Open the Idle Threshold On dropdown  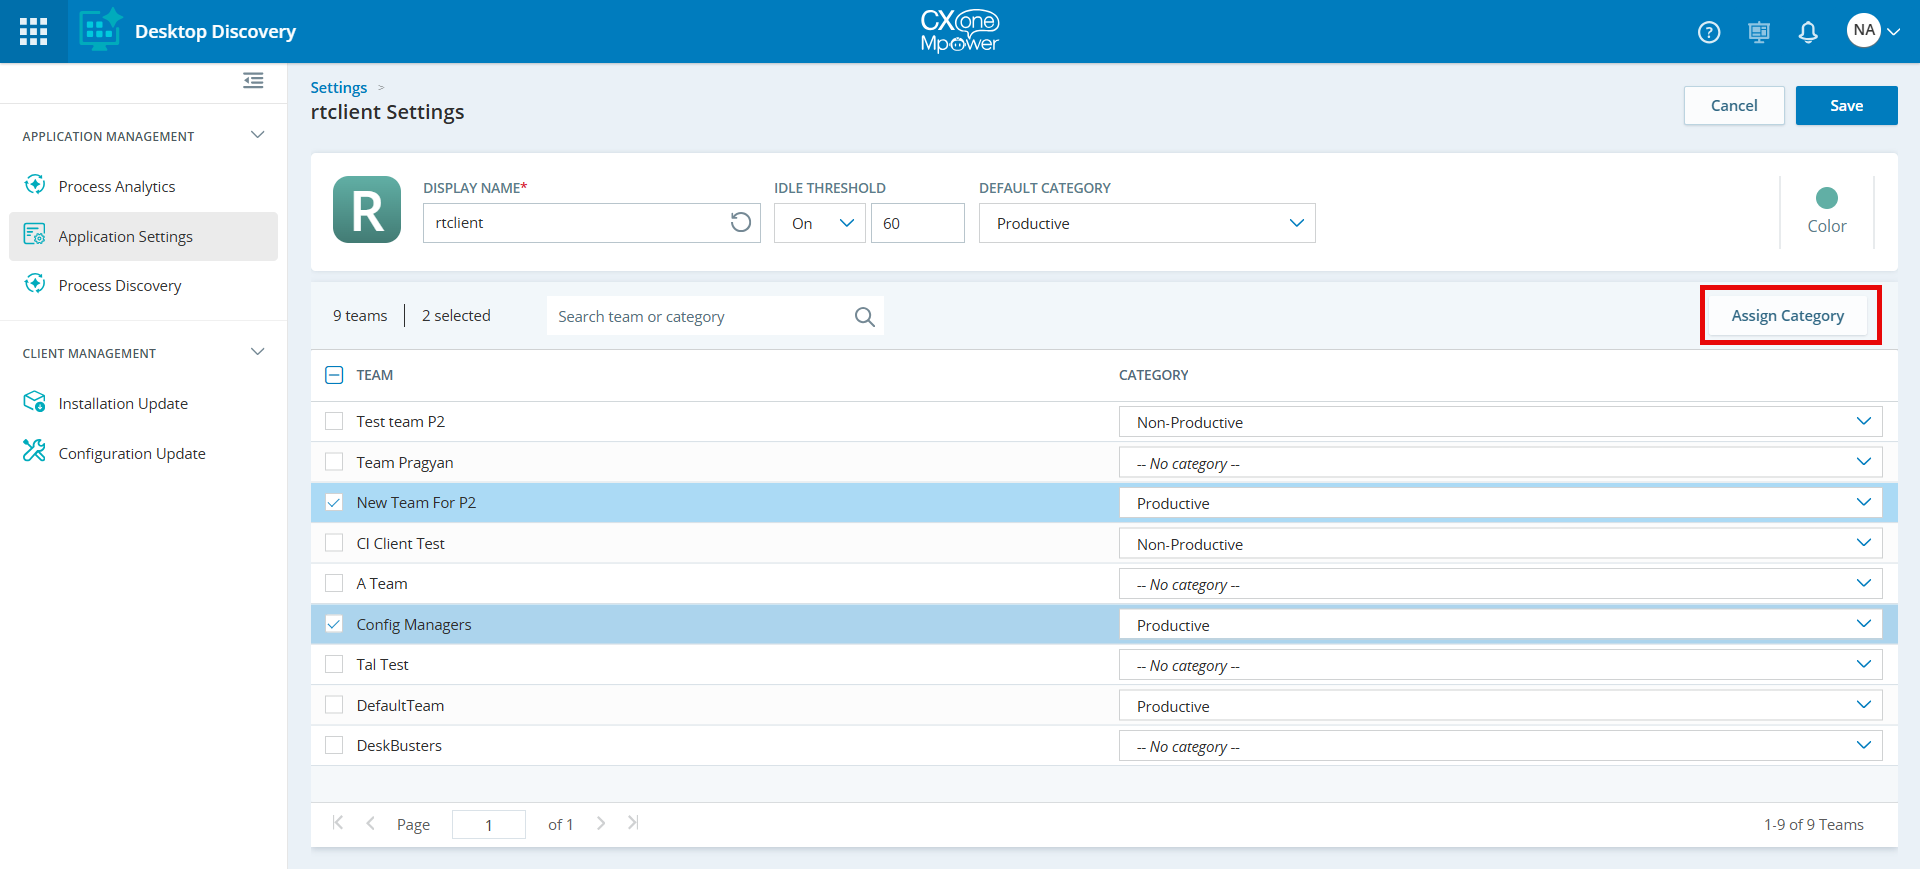(x=820, y=223)
